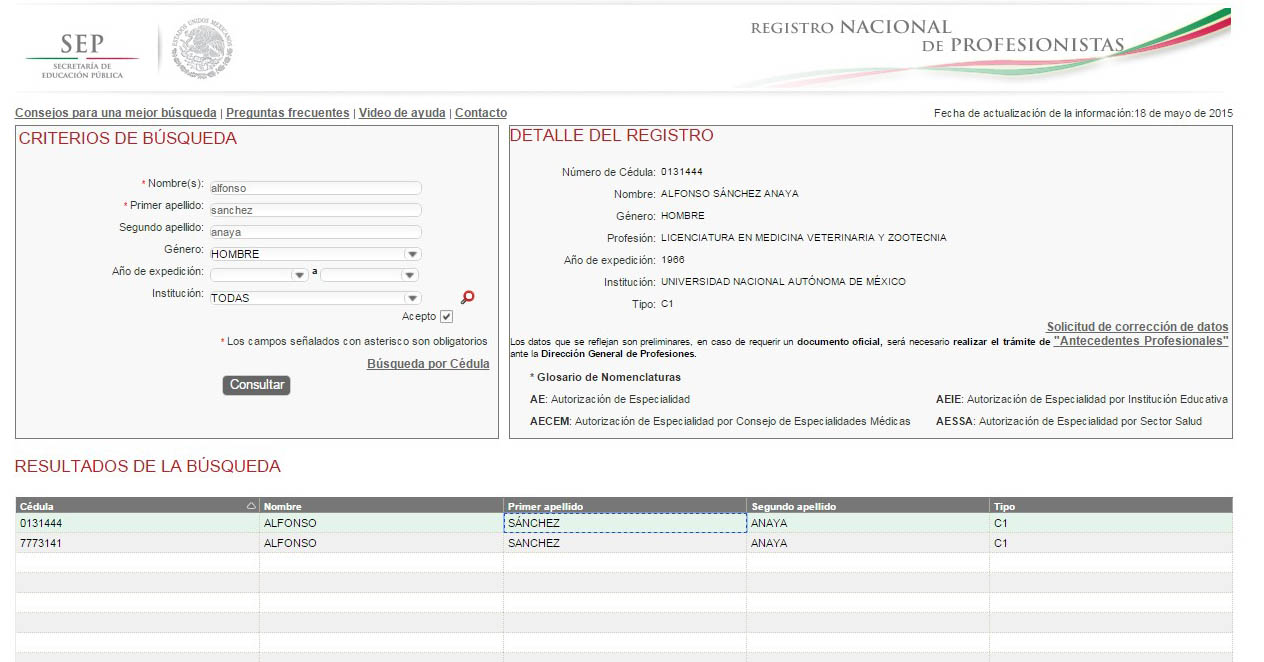
Task: Open the Antecedentes Profesionales link
Action: pos(1140,341)
